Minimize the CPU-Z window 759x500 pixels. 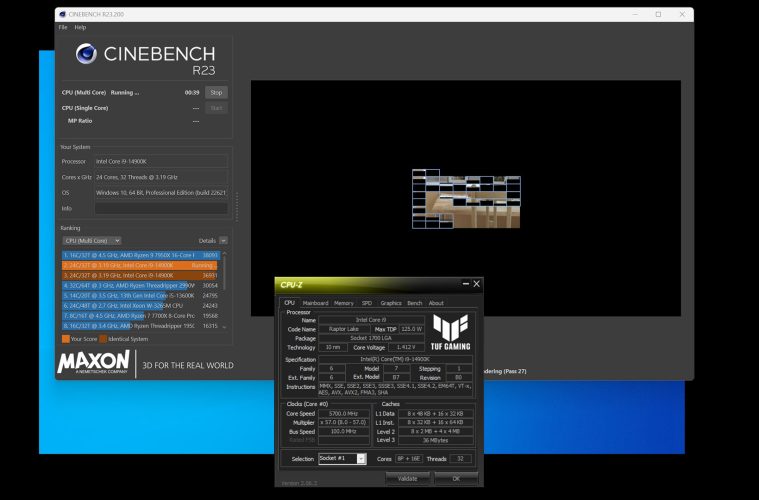click(x=466, y=284)
